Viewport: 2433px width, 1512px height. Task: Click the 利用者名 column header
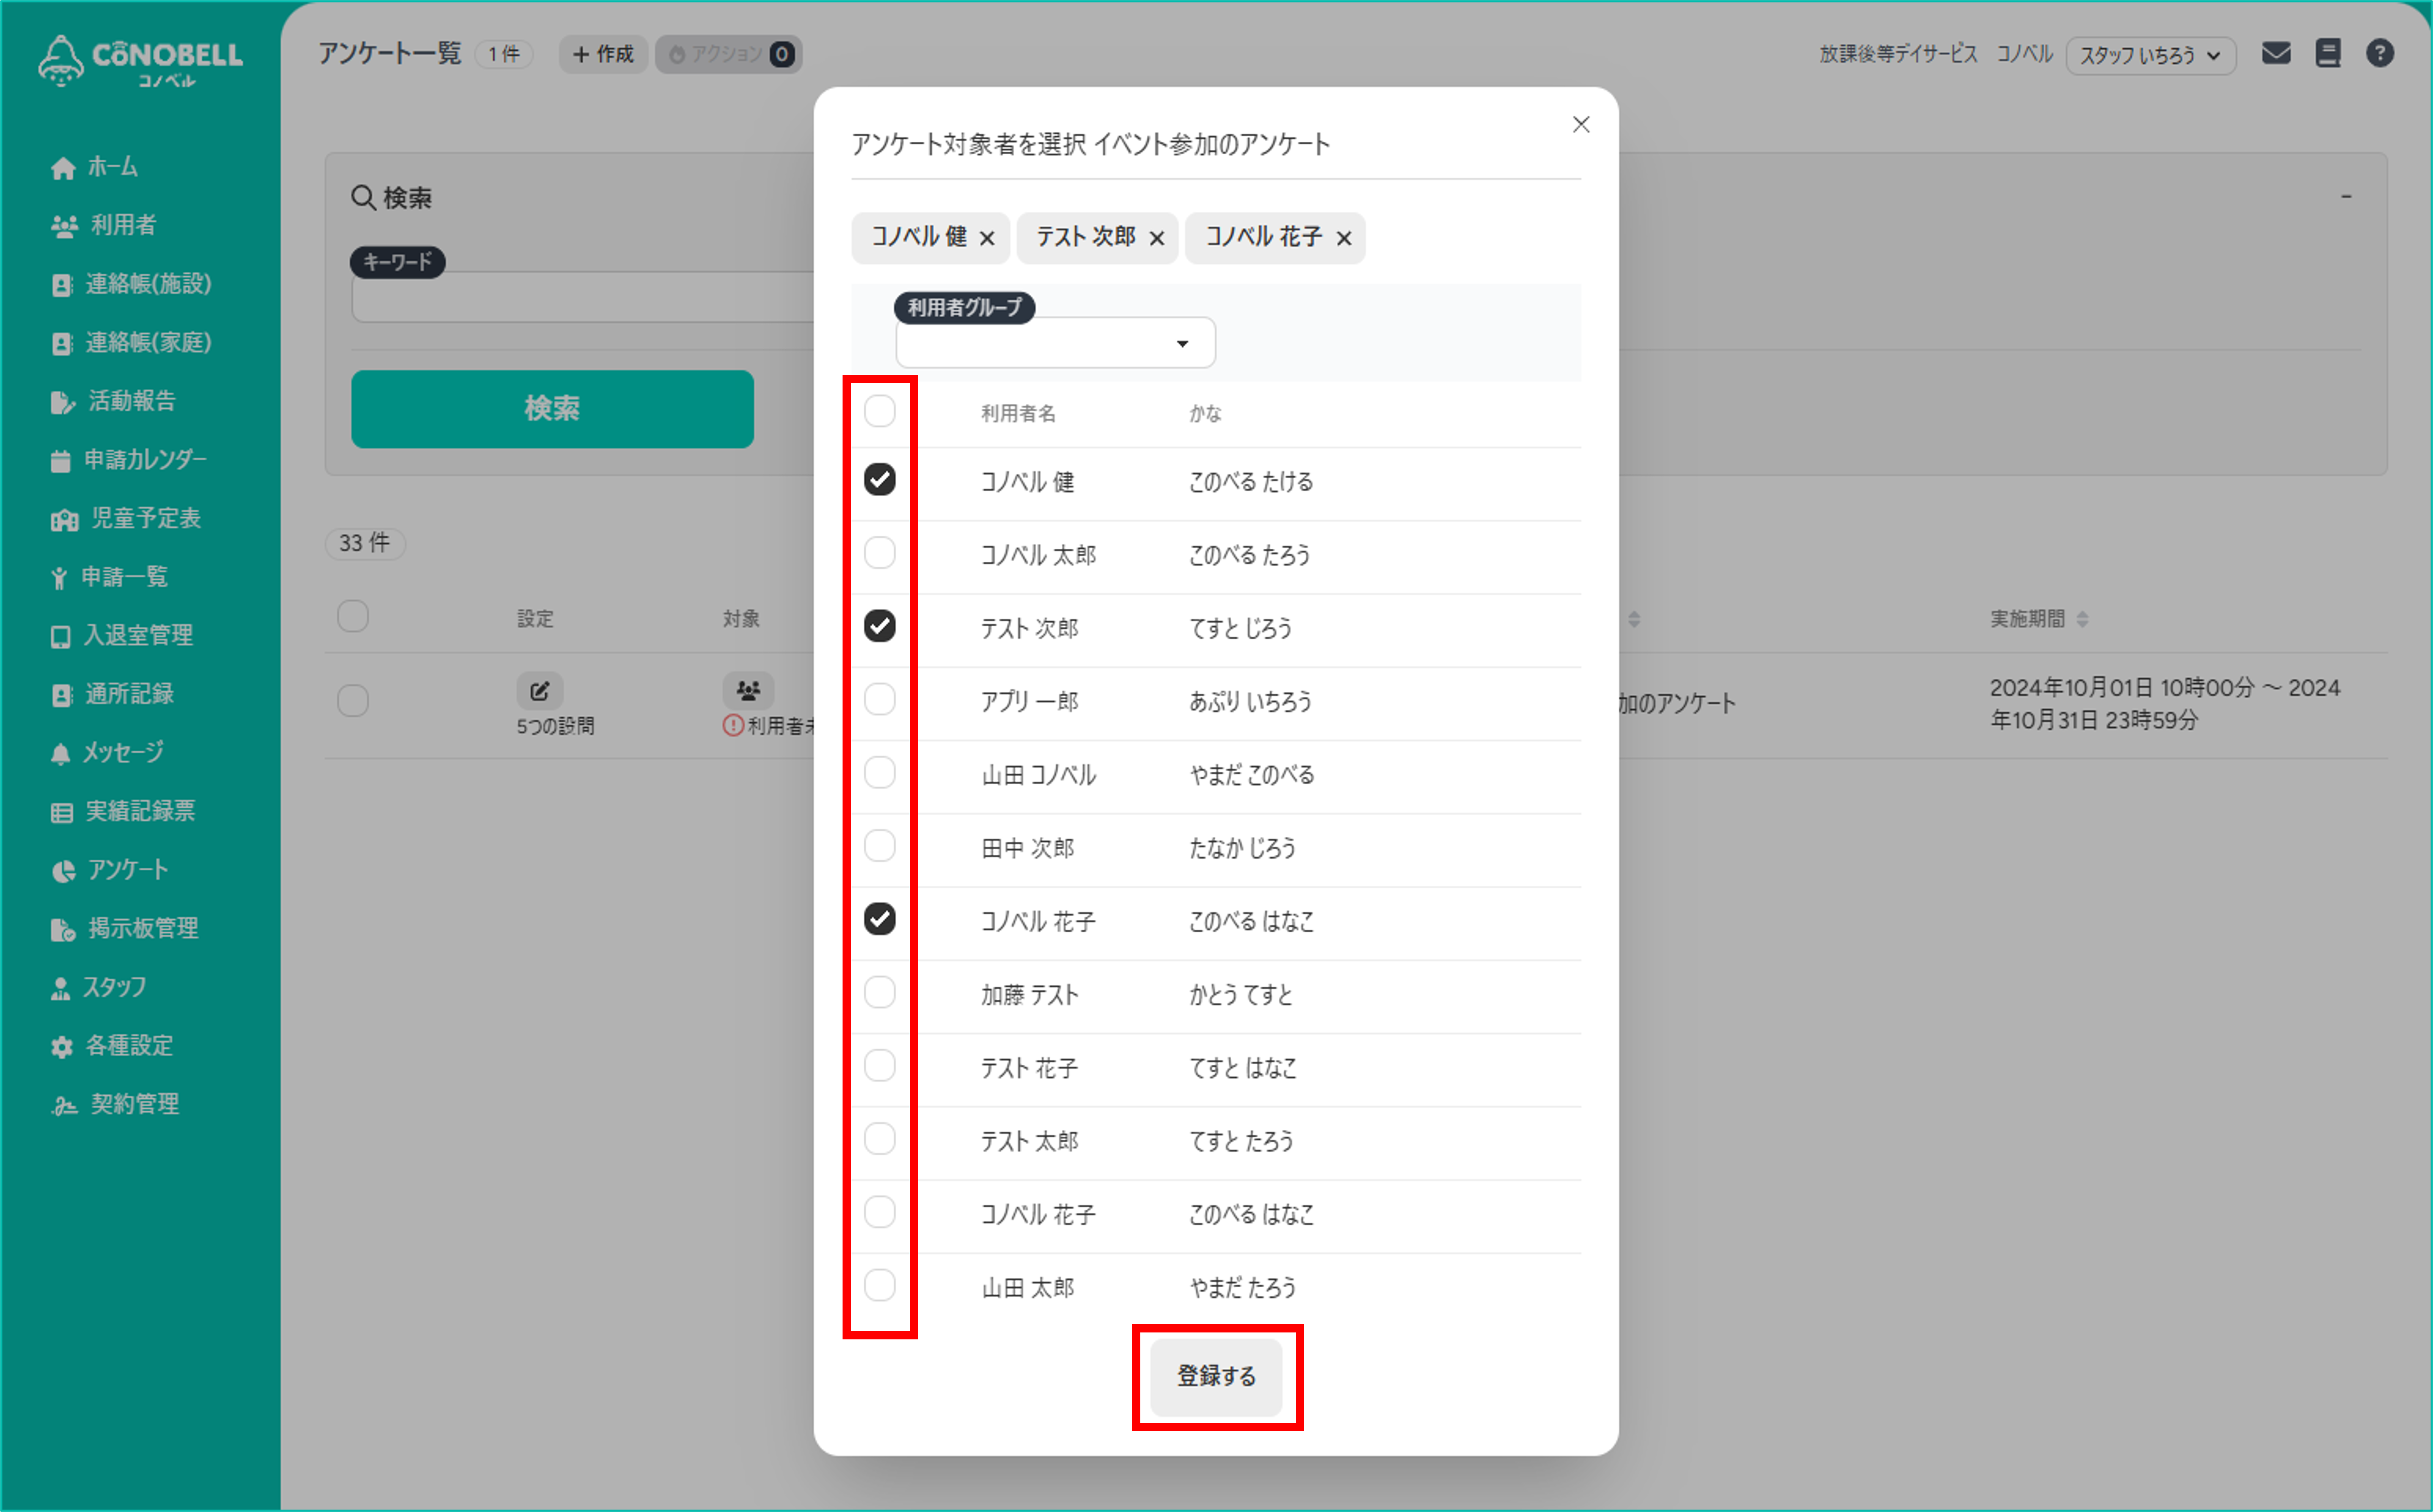click(1018, 414)
